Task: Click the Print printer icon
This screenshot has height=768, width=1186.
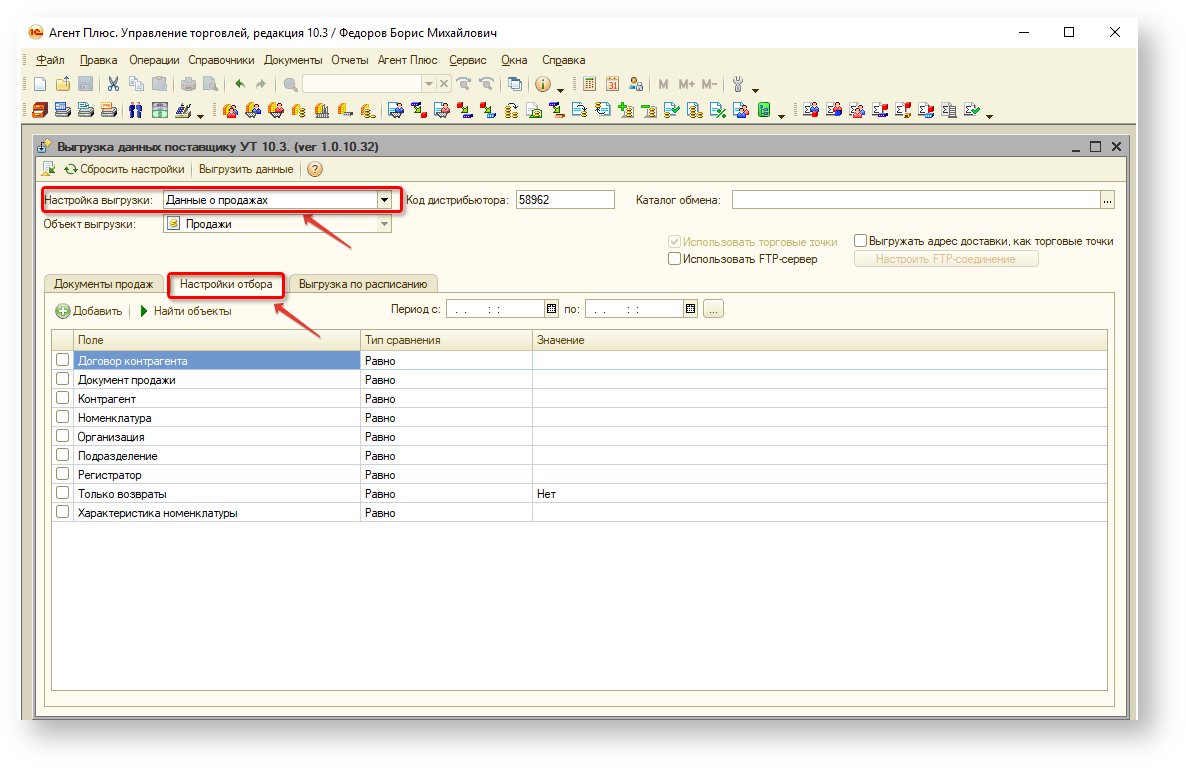Action: (x=188, y=84)
